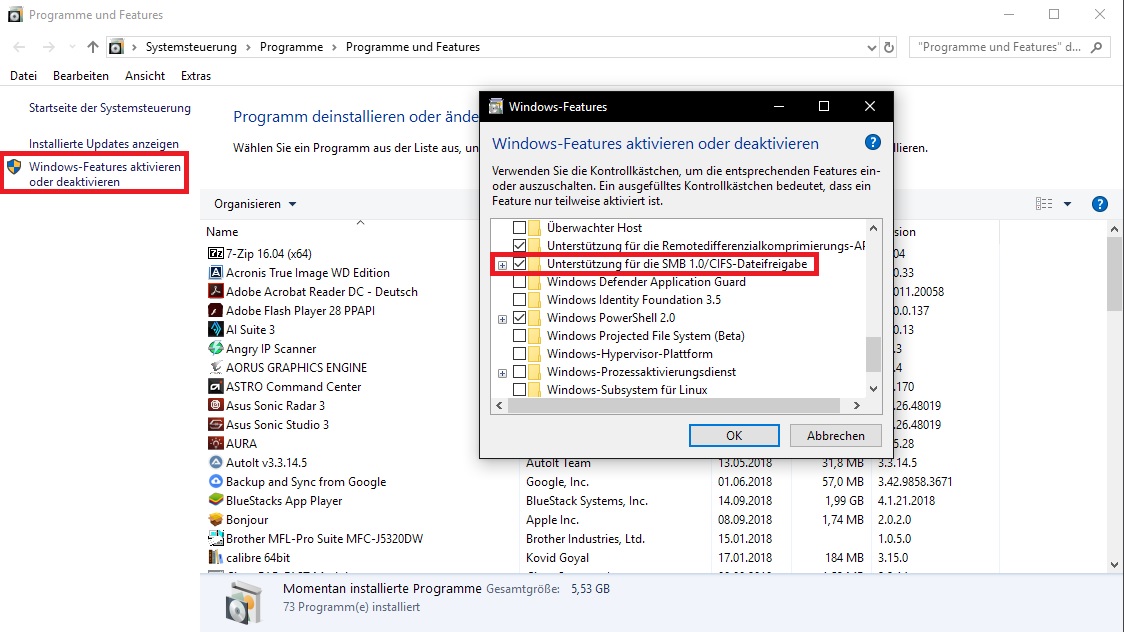The height and width of the screenshot is (632, 1124).
Task: Click the search magnifier icon
Action: [1096, 47]
